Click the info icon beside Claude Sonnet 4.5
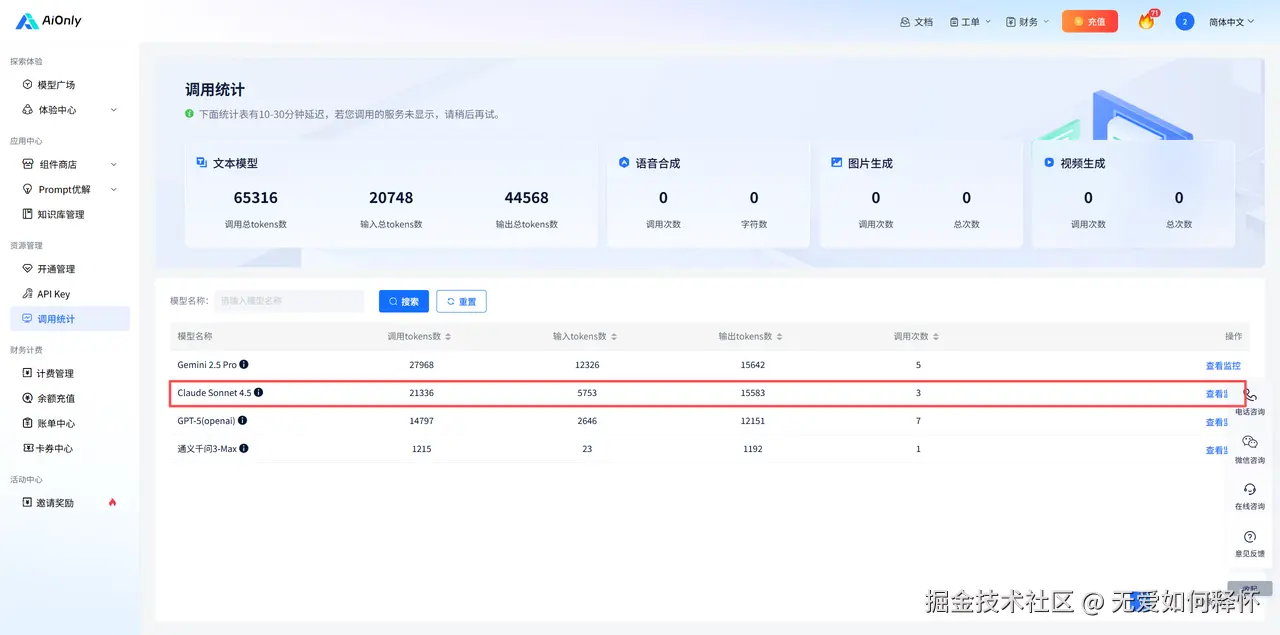The width and height of the screenshot is (1280, 635). [259, 393]
